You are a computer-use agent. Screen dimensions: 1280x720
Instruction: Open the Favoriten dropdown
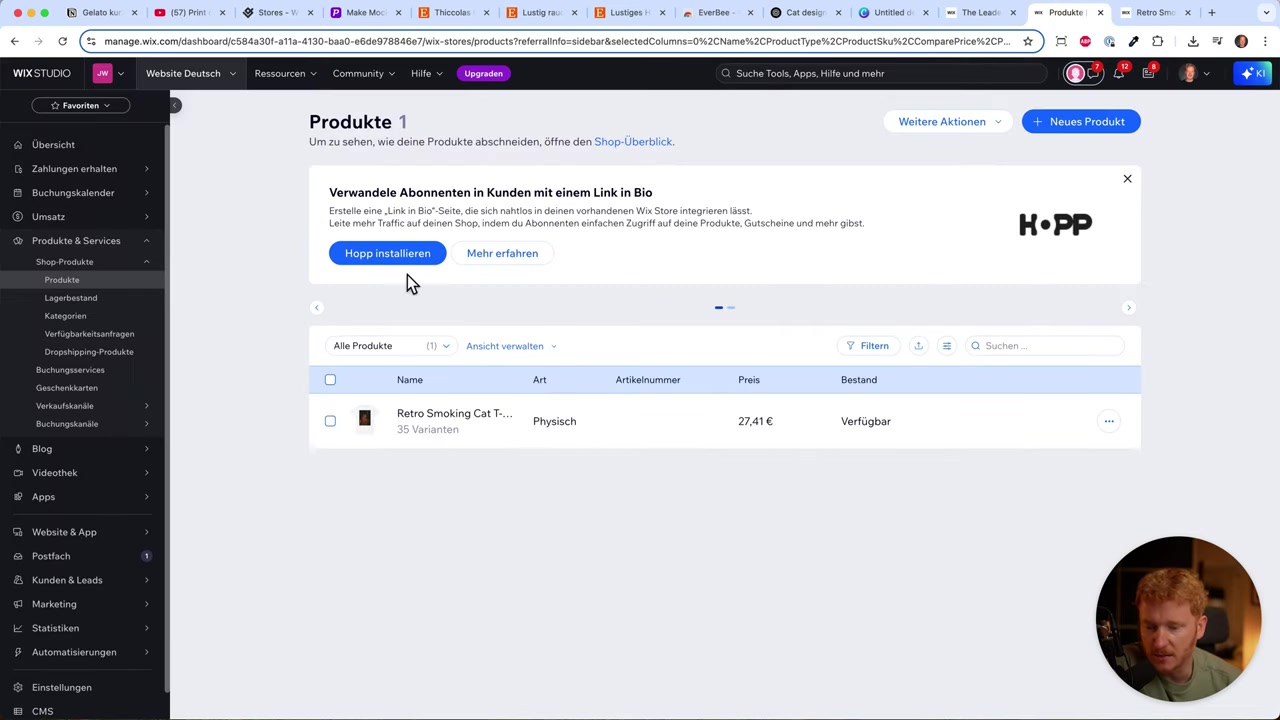pyautogui.click(x=81, y=105)
